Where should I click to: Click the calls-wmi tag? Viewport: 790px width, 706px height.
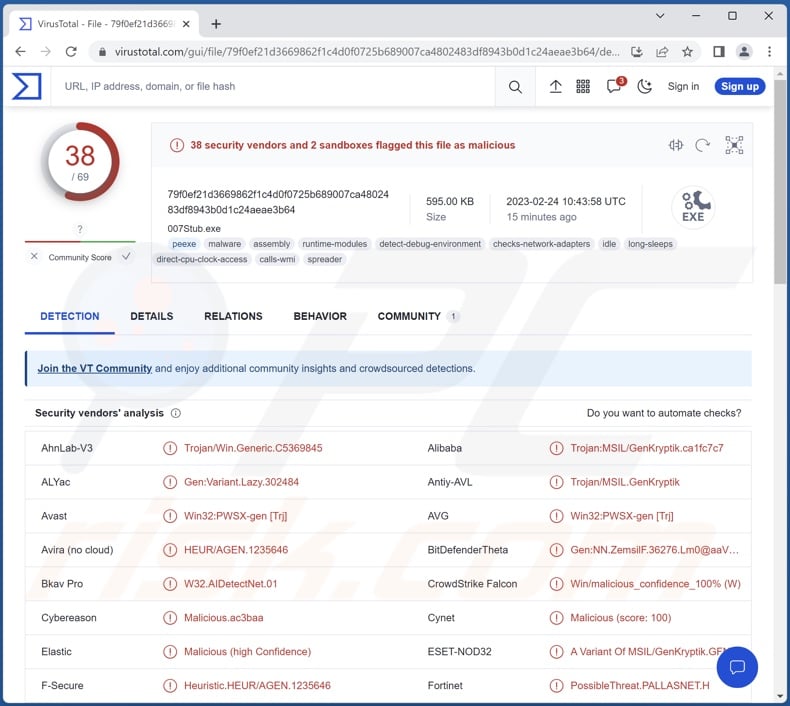[277, 259]
